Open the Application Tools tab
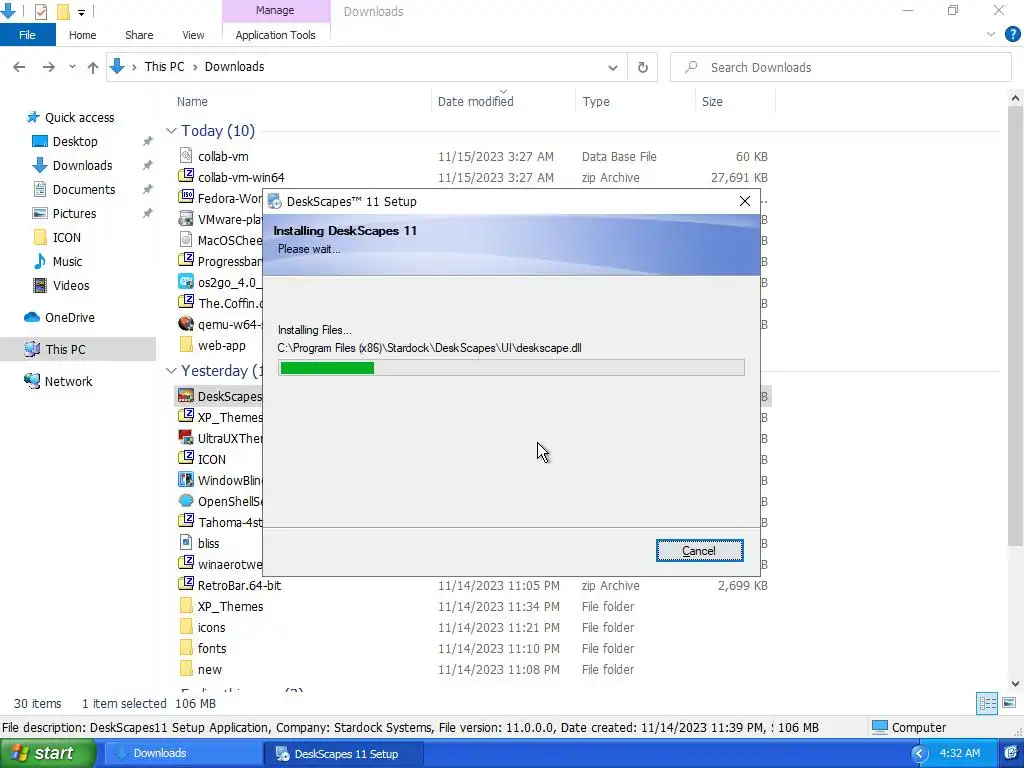 pos(275,35)
